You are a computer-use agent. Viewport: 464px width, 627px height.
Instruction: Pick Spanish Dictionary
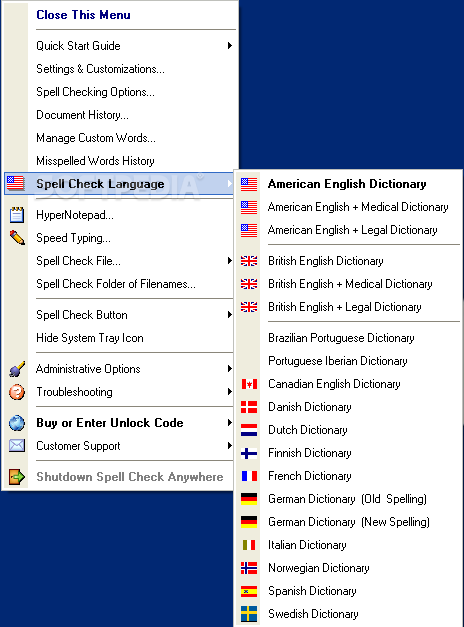pyautogui.click(x=312, y=591)
